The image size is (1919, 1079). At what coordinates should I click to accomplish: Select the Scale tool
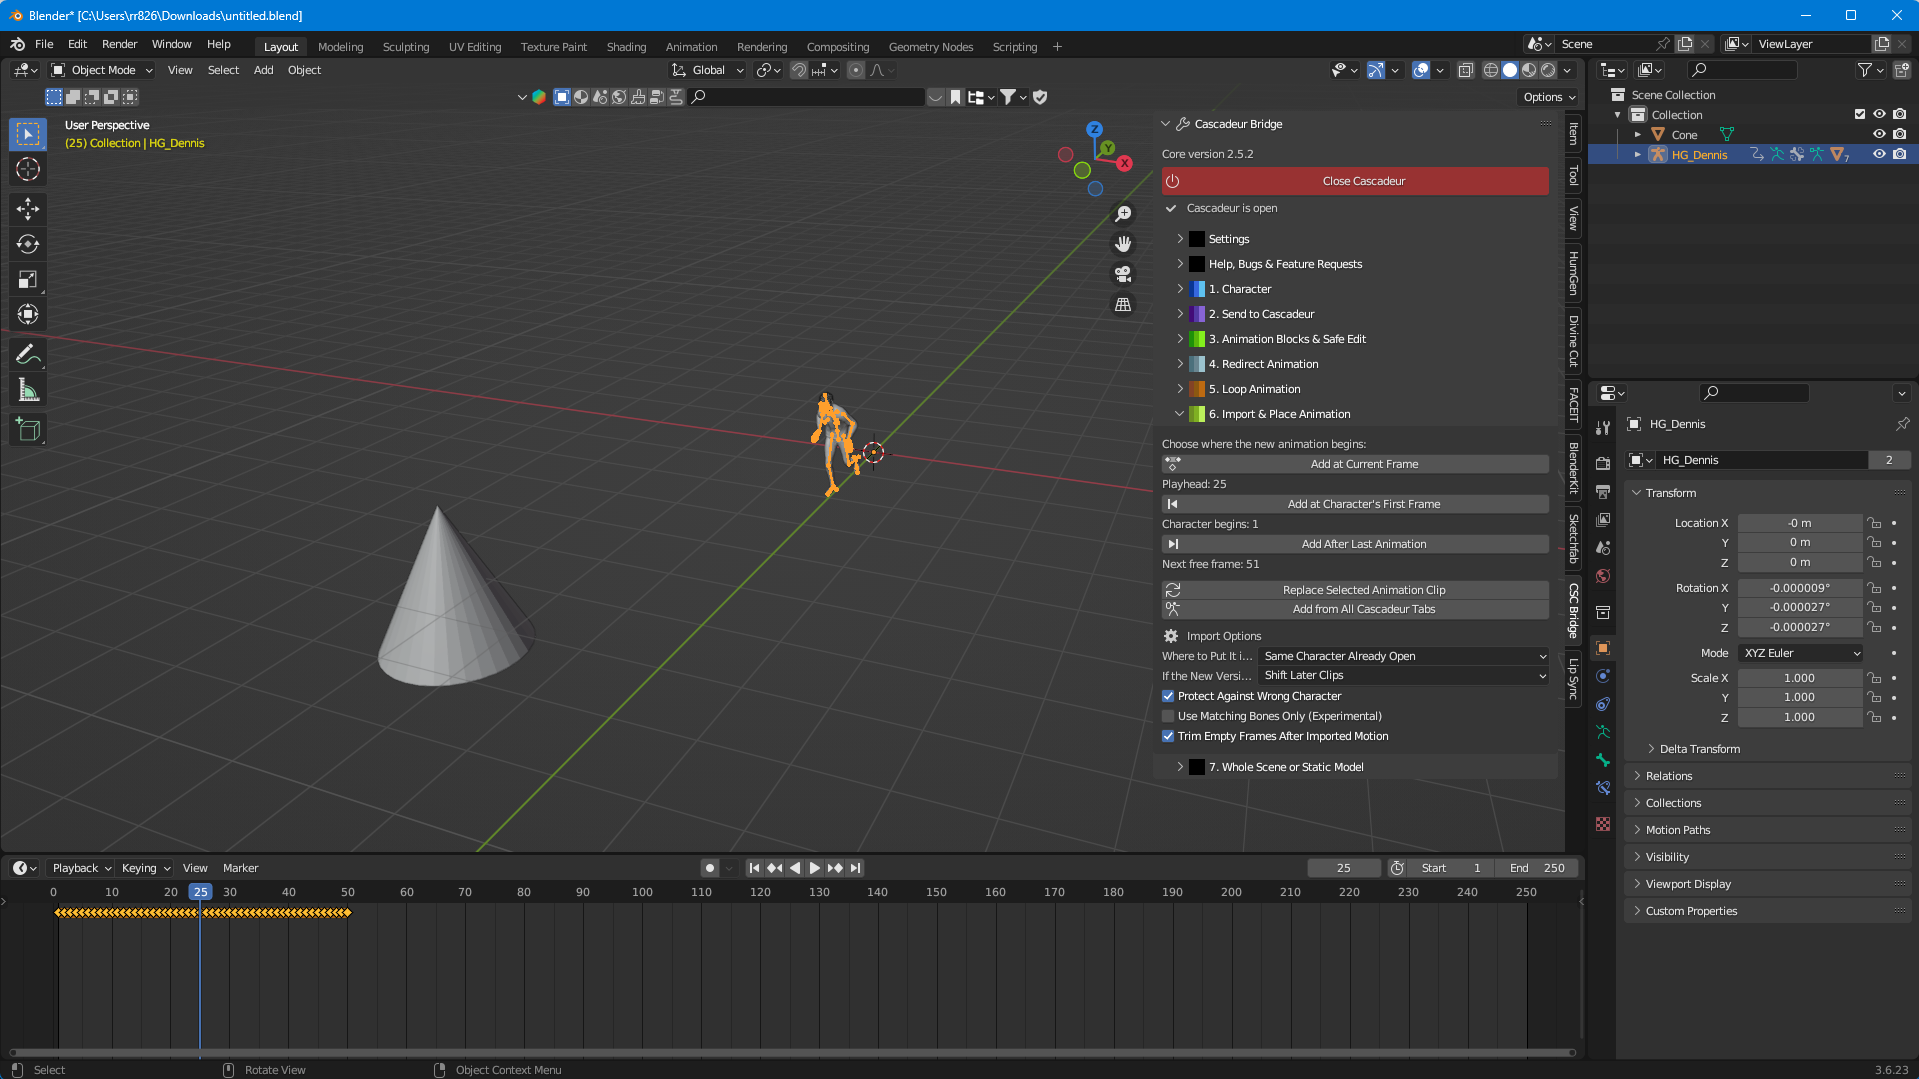tap(28, 280)
